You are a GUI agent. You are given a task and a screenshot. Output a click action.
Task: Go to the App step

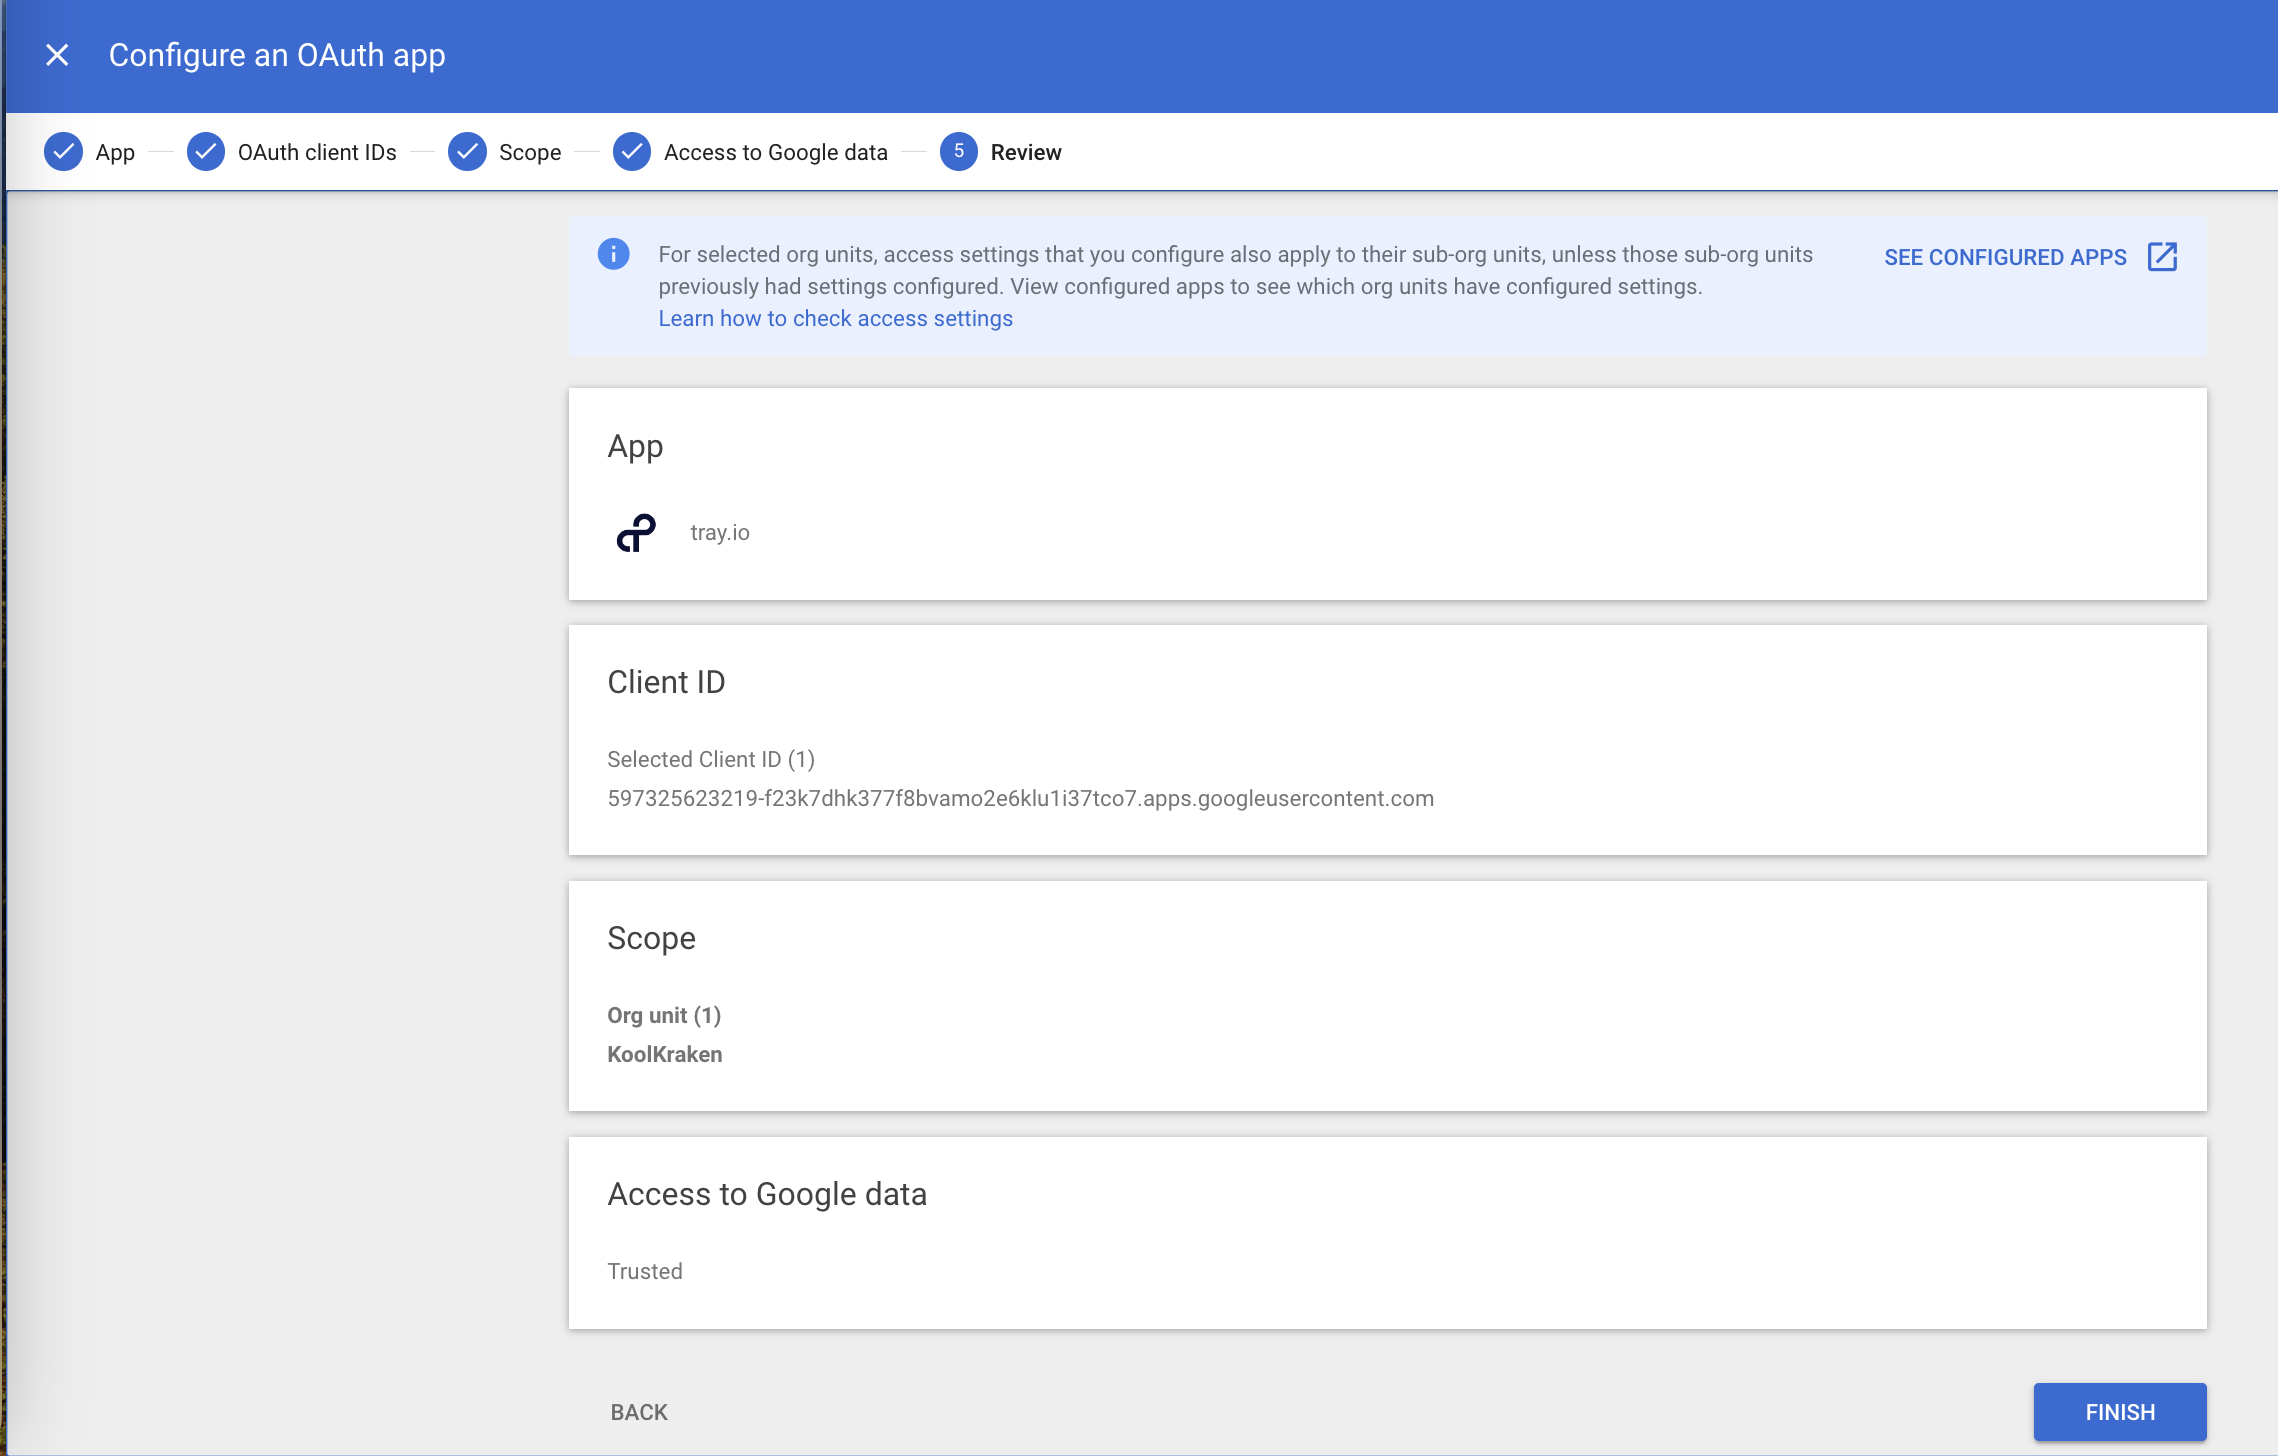click(115, 152)
